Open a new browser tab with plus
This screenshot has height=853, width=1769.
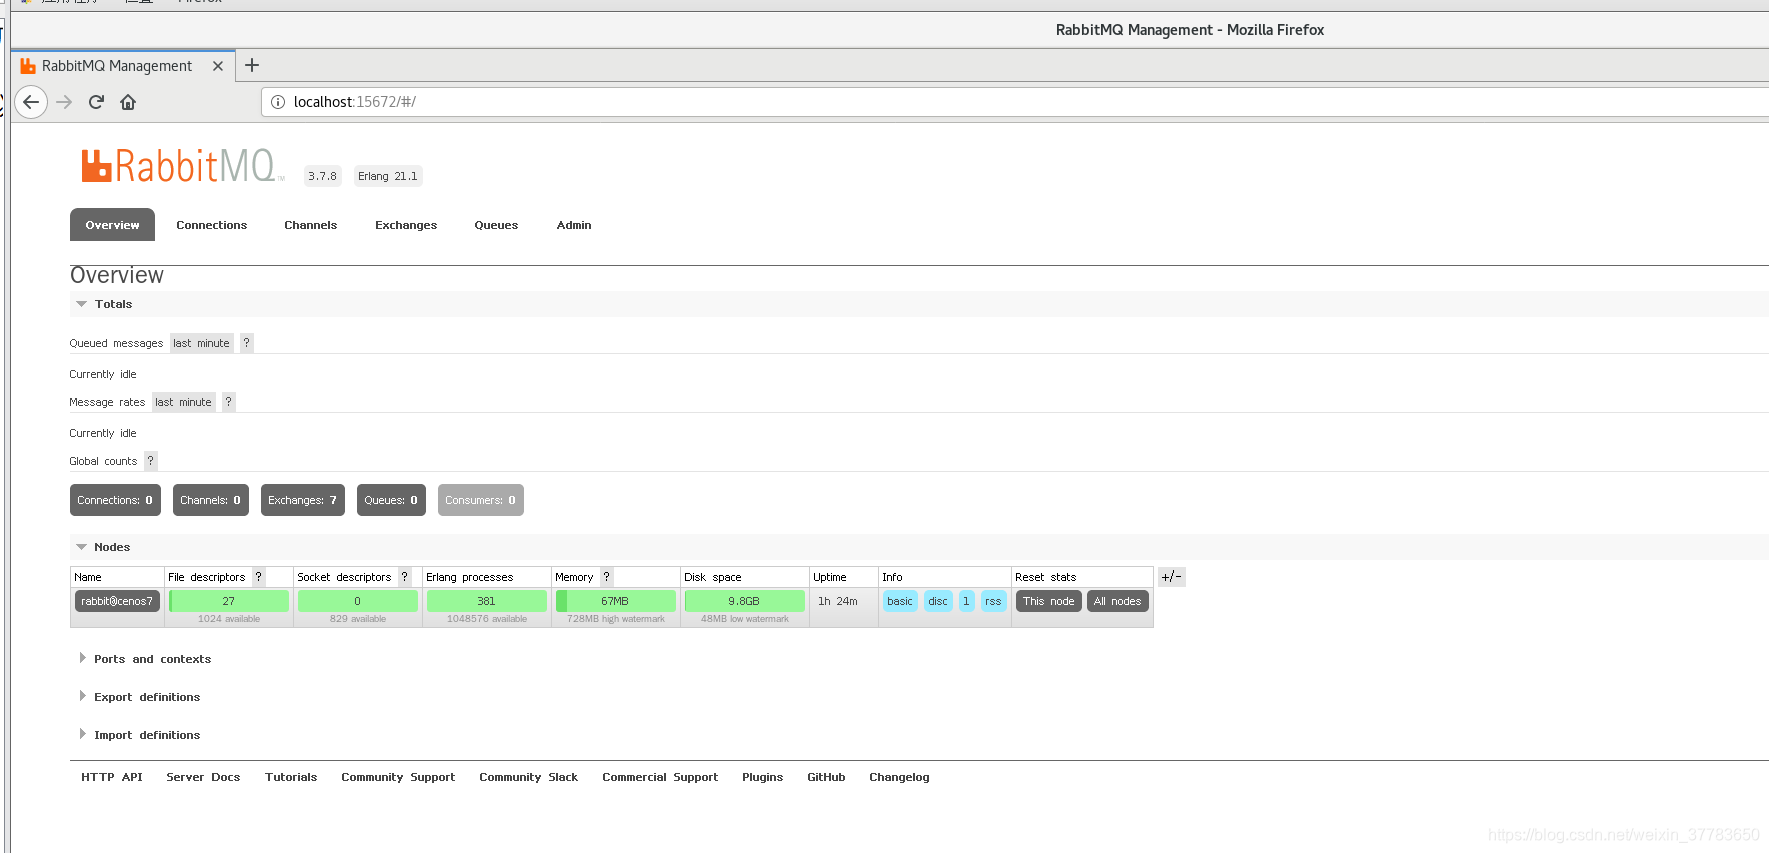point(252,65)
